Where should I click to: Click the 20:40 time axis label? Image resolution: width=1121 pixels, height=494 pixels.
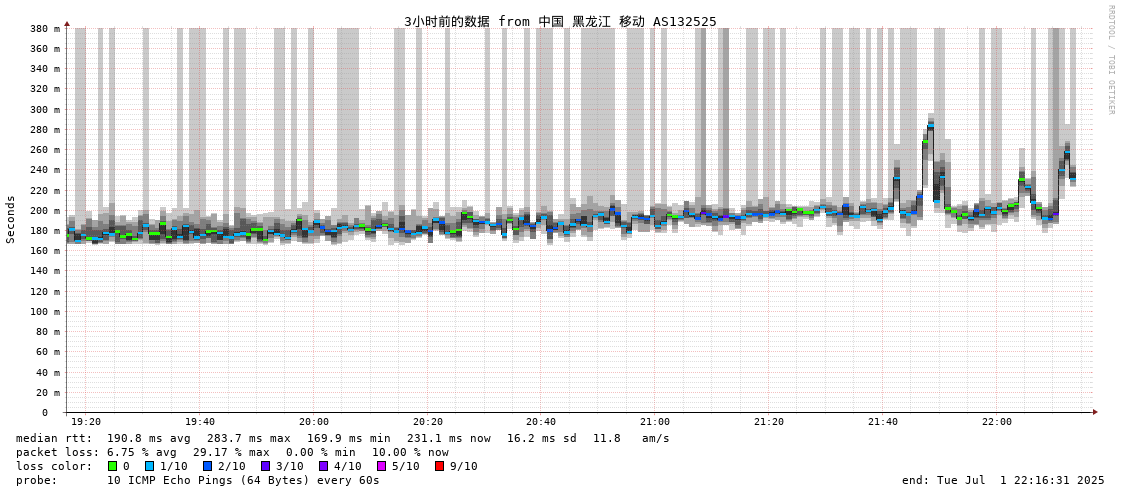[x=541, y=423]
